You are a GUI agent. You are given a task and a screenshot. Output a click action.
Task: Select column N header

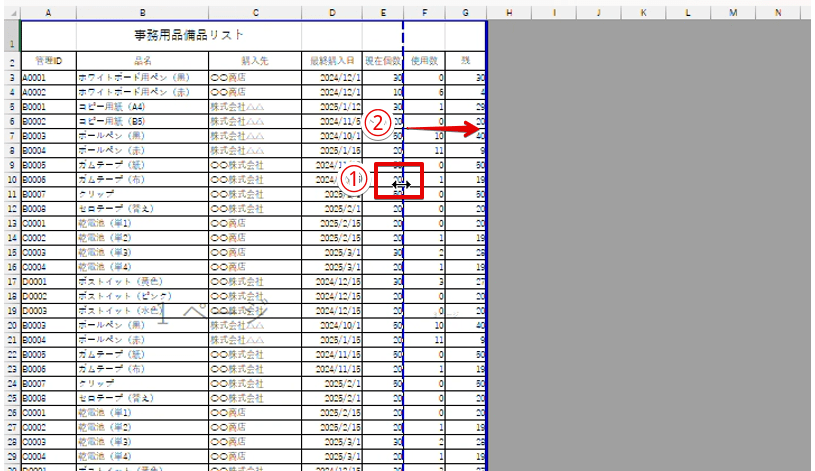pos(777,12)
